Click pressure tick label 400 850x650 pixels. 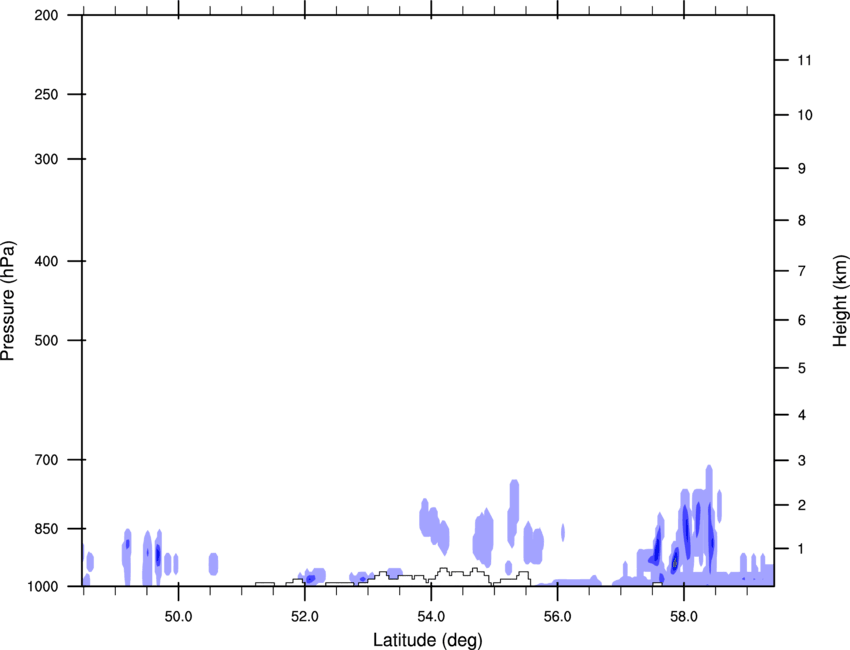pos(46,261)
